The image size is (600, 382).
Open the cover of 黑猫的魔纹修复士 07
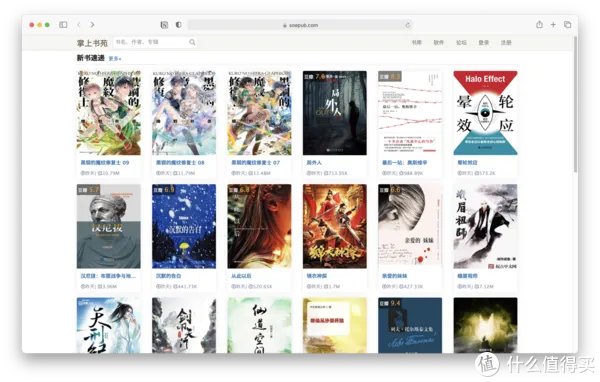pyautogui.click(x=259, y=113)
